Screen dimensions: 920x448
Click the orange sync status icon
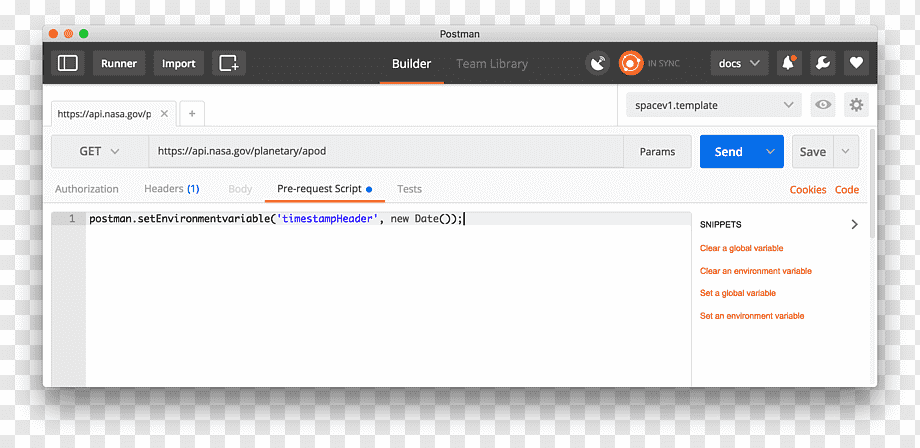(x=631, y=63)
